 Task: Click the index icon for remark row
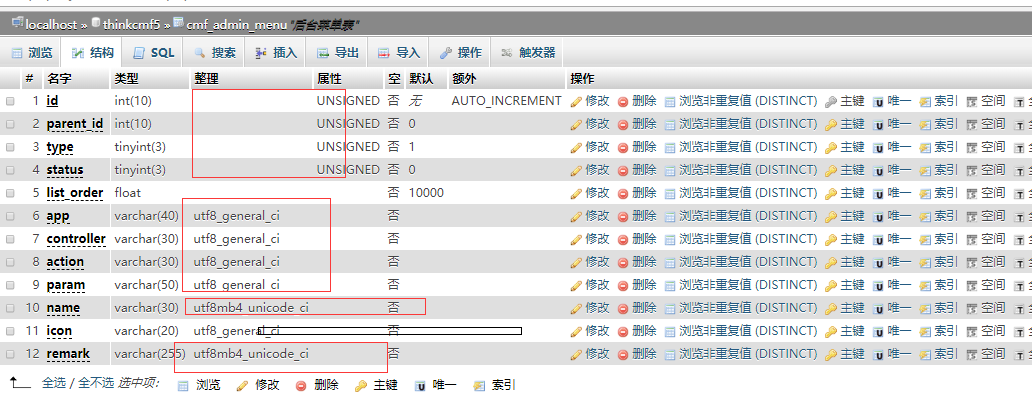coord(925,354)
